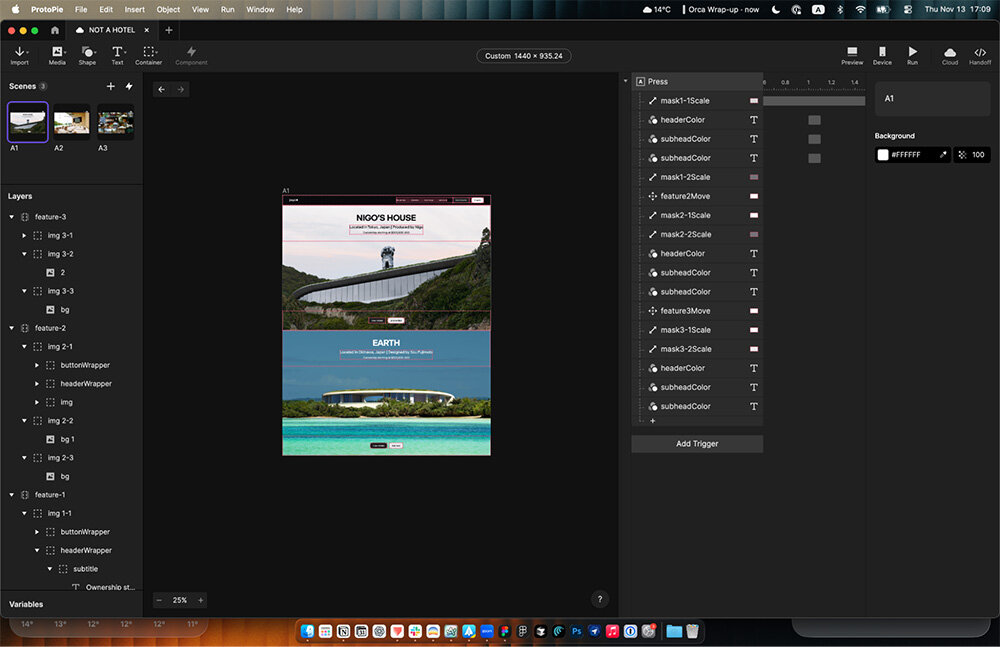Image resolution: width=1000 pixels, height=647 pixels.
Task: Click the Add Trigger button
Action: [x=697, y=444]
